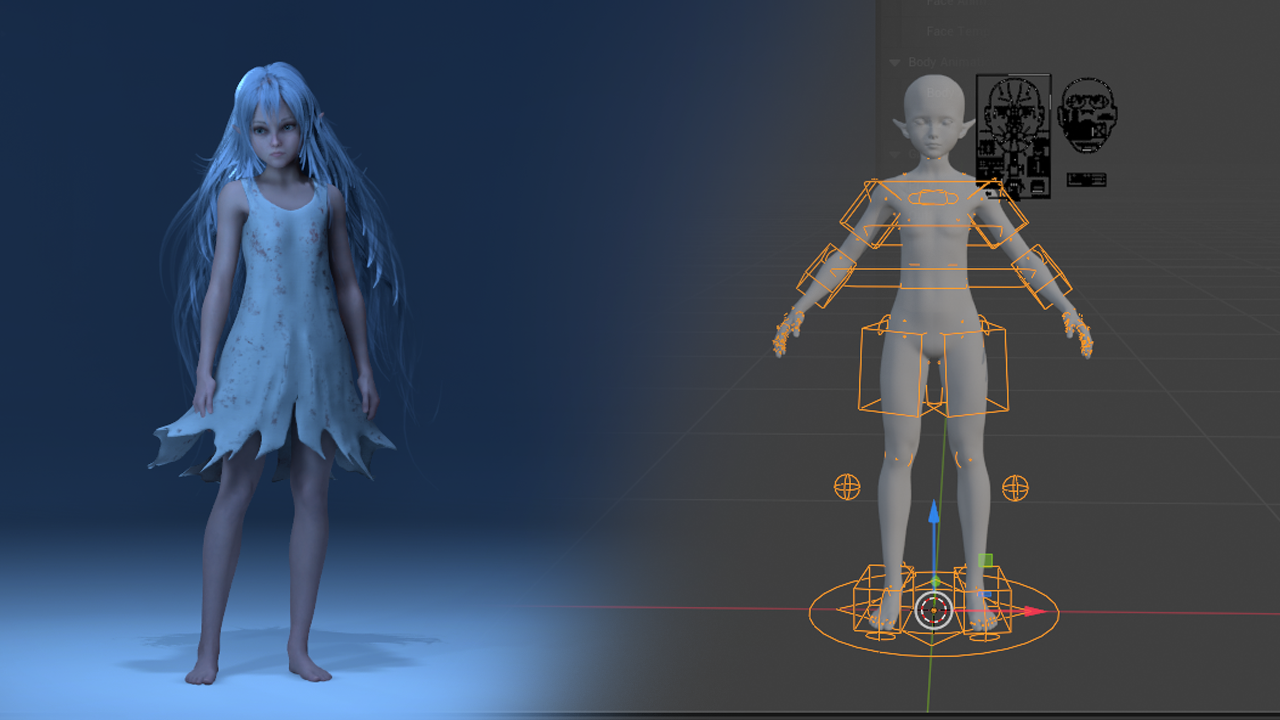The width and height of the screenshot is (1280, 720).
Task: Click the blue Z-axis move gizmo arrow
Action: (933, 514)
